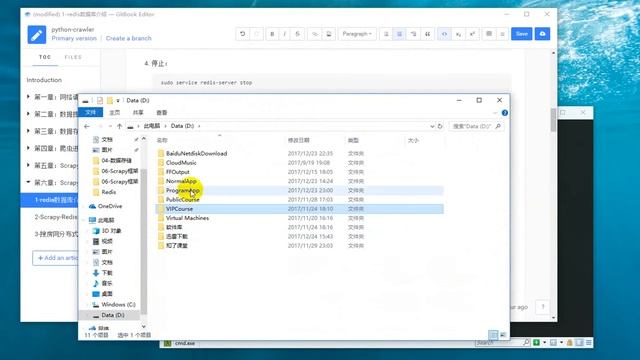Select Introduction in the table of contents
Viewport: 640px width, 360px height.
[44, 80]
